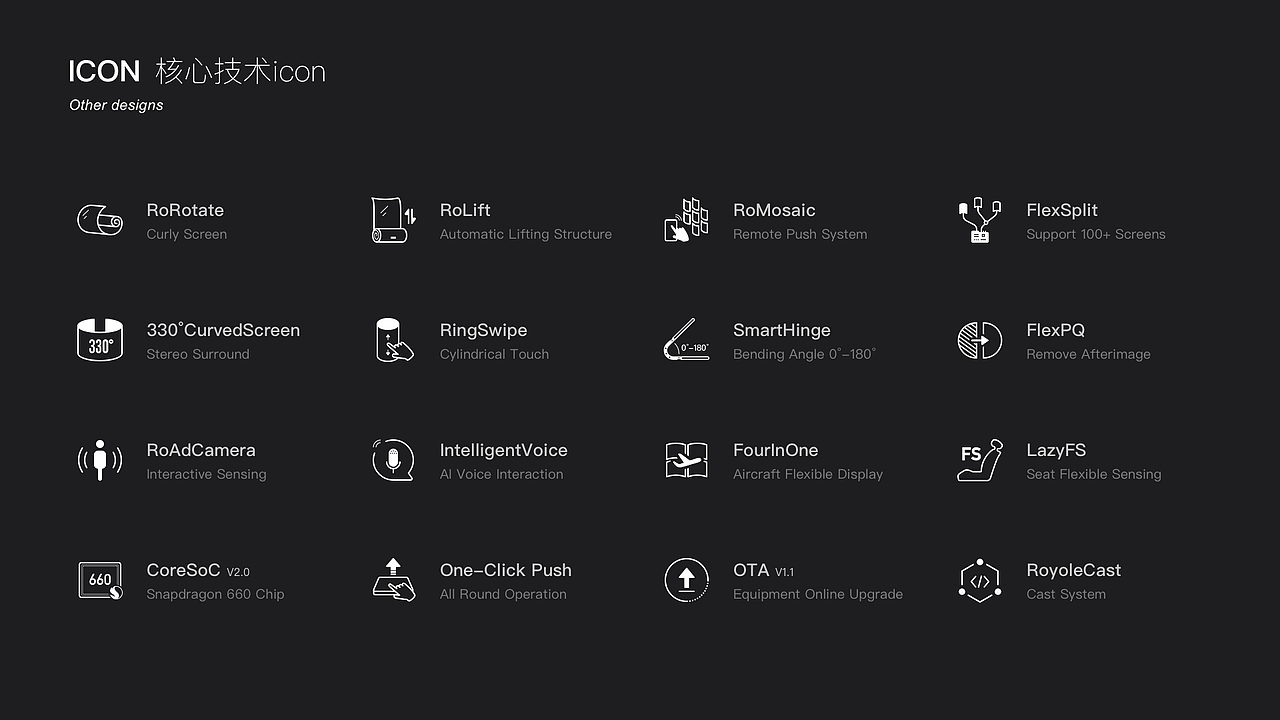Open the IntelligentVoice microphone icon
Image resolution: width=1280 pixels, height=720 pixels.
(393, 460)
